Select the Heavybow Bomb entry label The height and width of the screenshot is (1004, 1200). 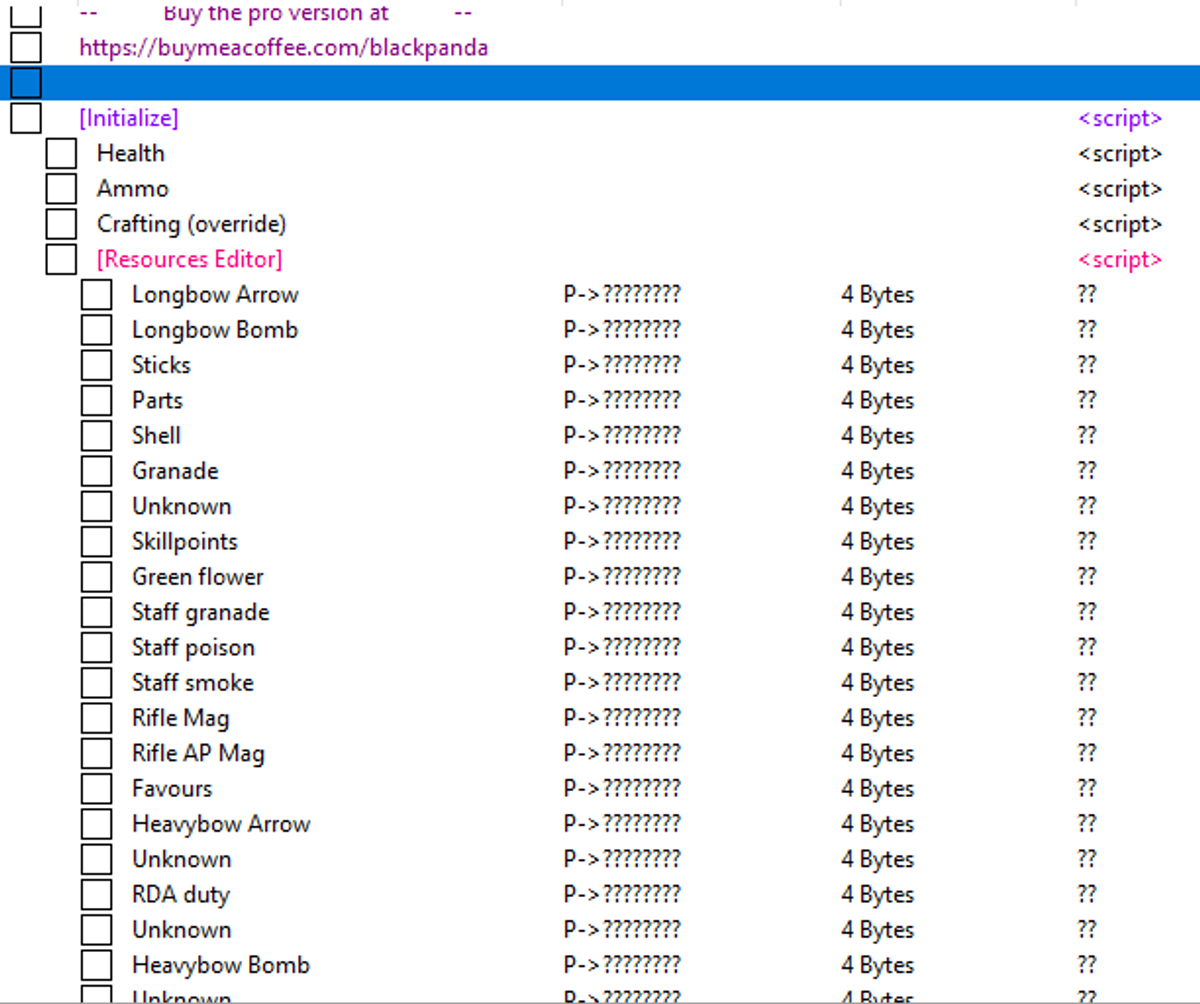(220, 965)
